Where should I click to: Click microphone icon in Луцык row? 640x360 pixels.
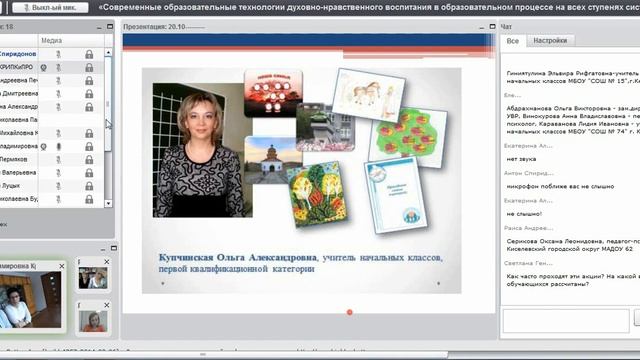58,186
